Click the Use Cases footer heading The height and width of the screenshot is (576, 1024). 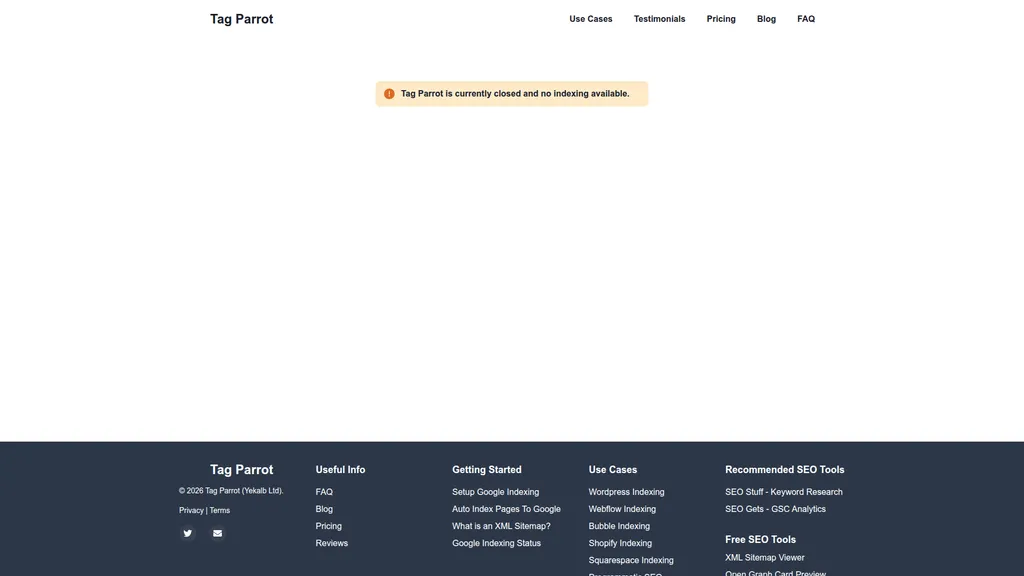(x=613, y=470)
